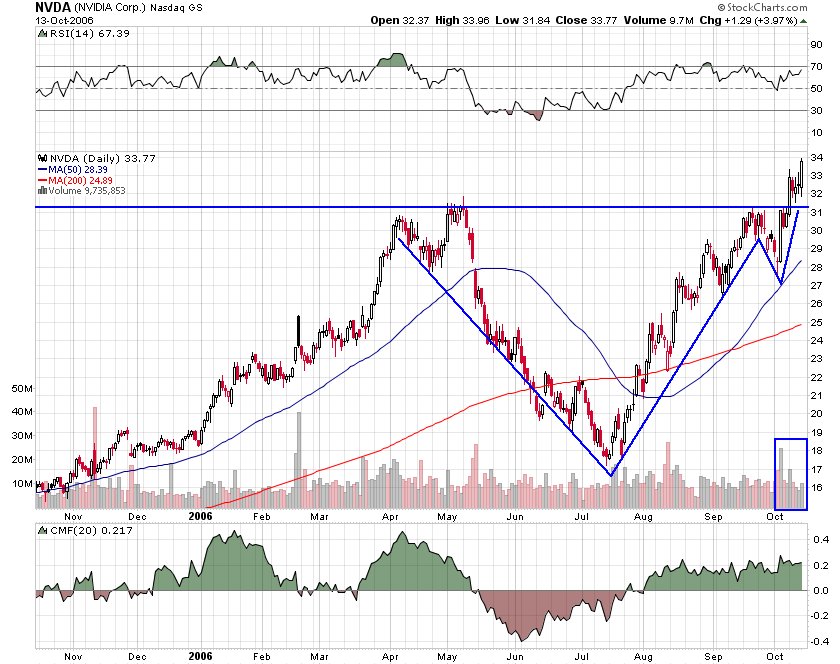Click the 16 price axis label
The width and height of the screenshot is (840, 664).
click(x=816, y=487)
